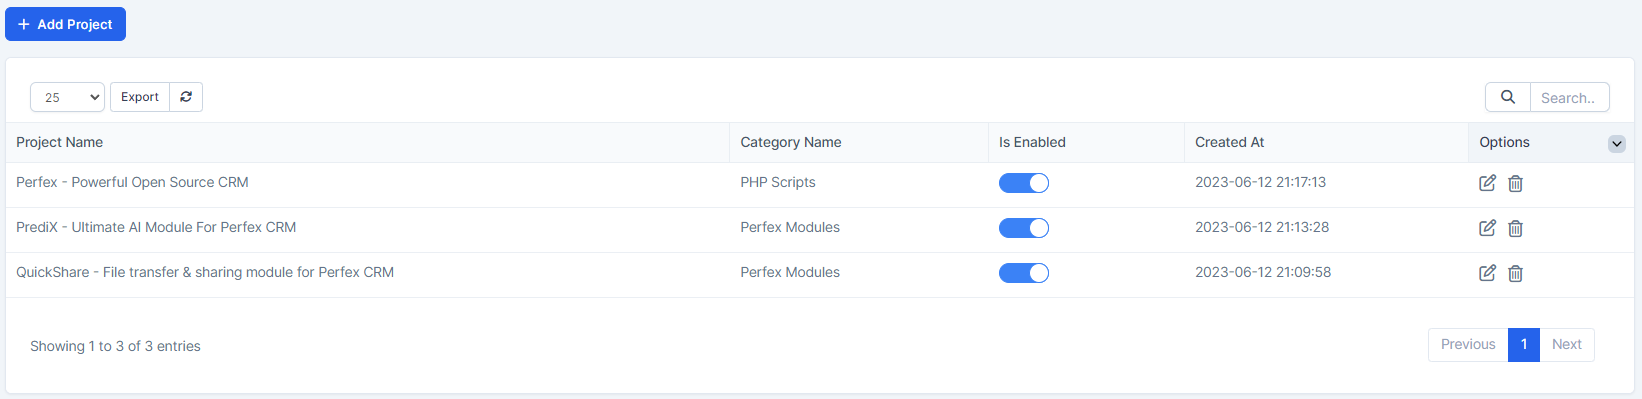Screen dimensions: 1642x399
Task: Go to pagination page 1
Action: pos(1524,344)
